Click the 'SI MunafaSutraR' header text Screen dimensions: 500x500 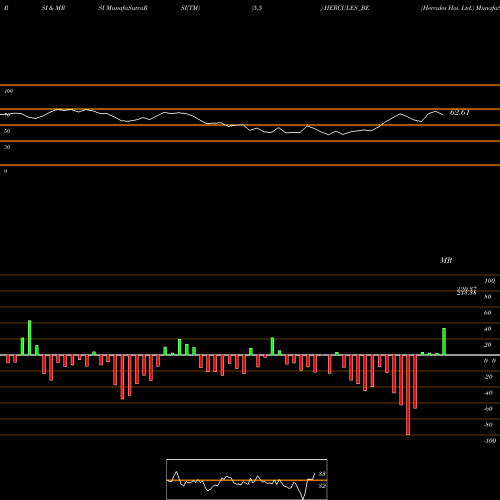[x=123, y=8]
